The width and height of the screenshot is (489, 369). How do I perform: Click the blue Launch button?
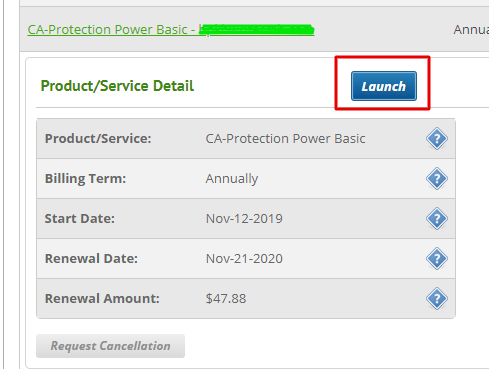click(384, 86)
